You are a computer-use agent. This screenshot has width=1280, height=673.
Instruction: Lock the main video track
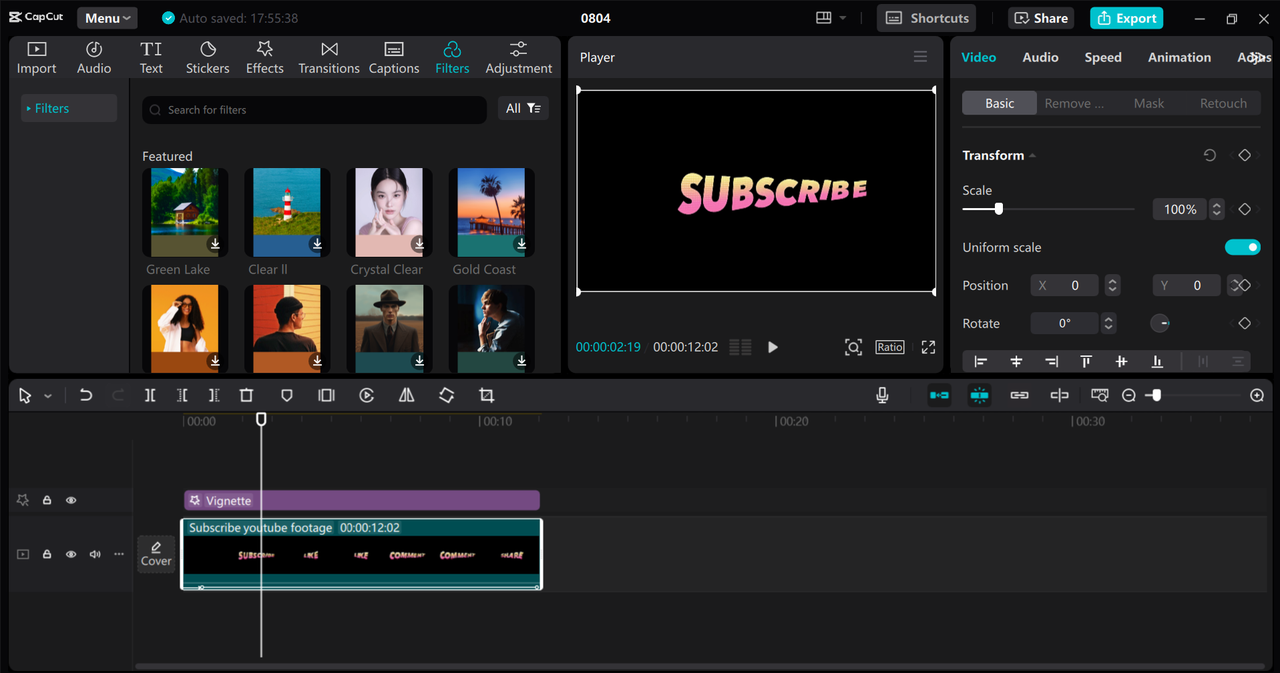(x=47, y=554)
